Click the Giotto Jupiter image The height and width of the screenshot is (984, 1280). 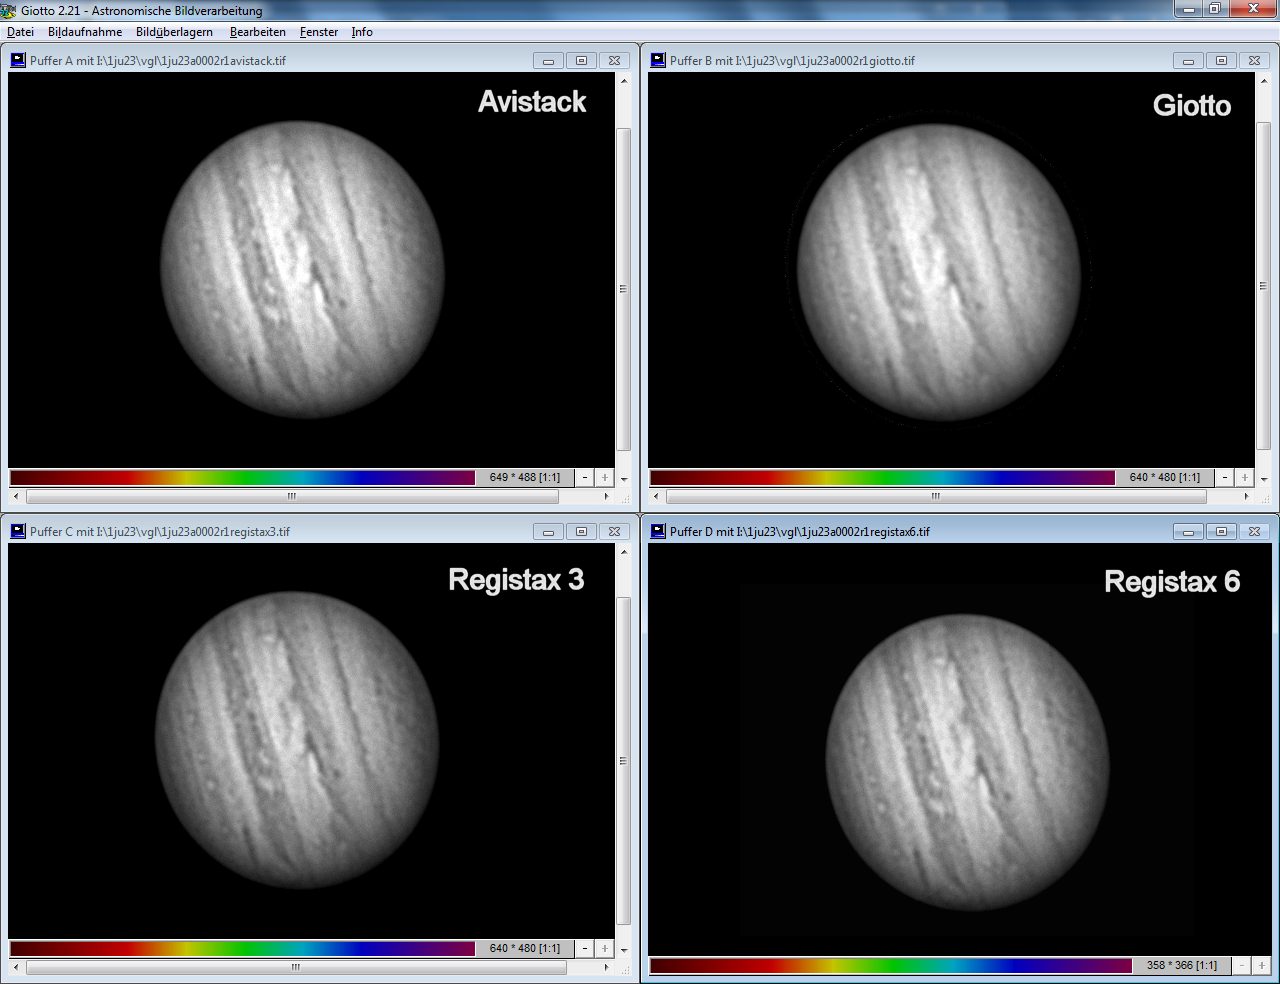(939, 270)
